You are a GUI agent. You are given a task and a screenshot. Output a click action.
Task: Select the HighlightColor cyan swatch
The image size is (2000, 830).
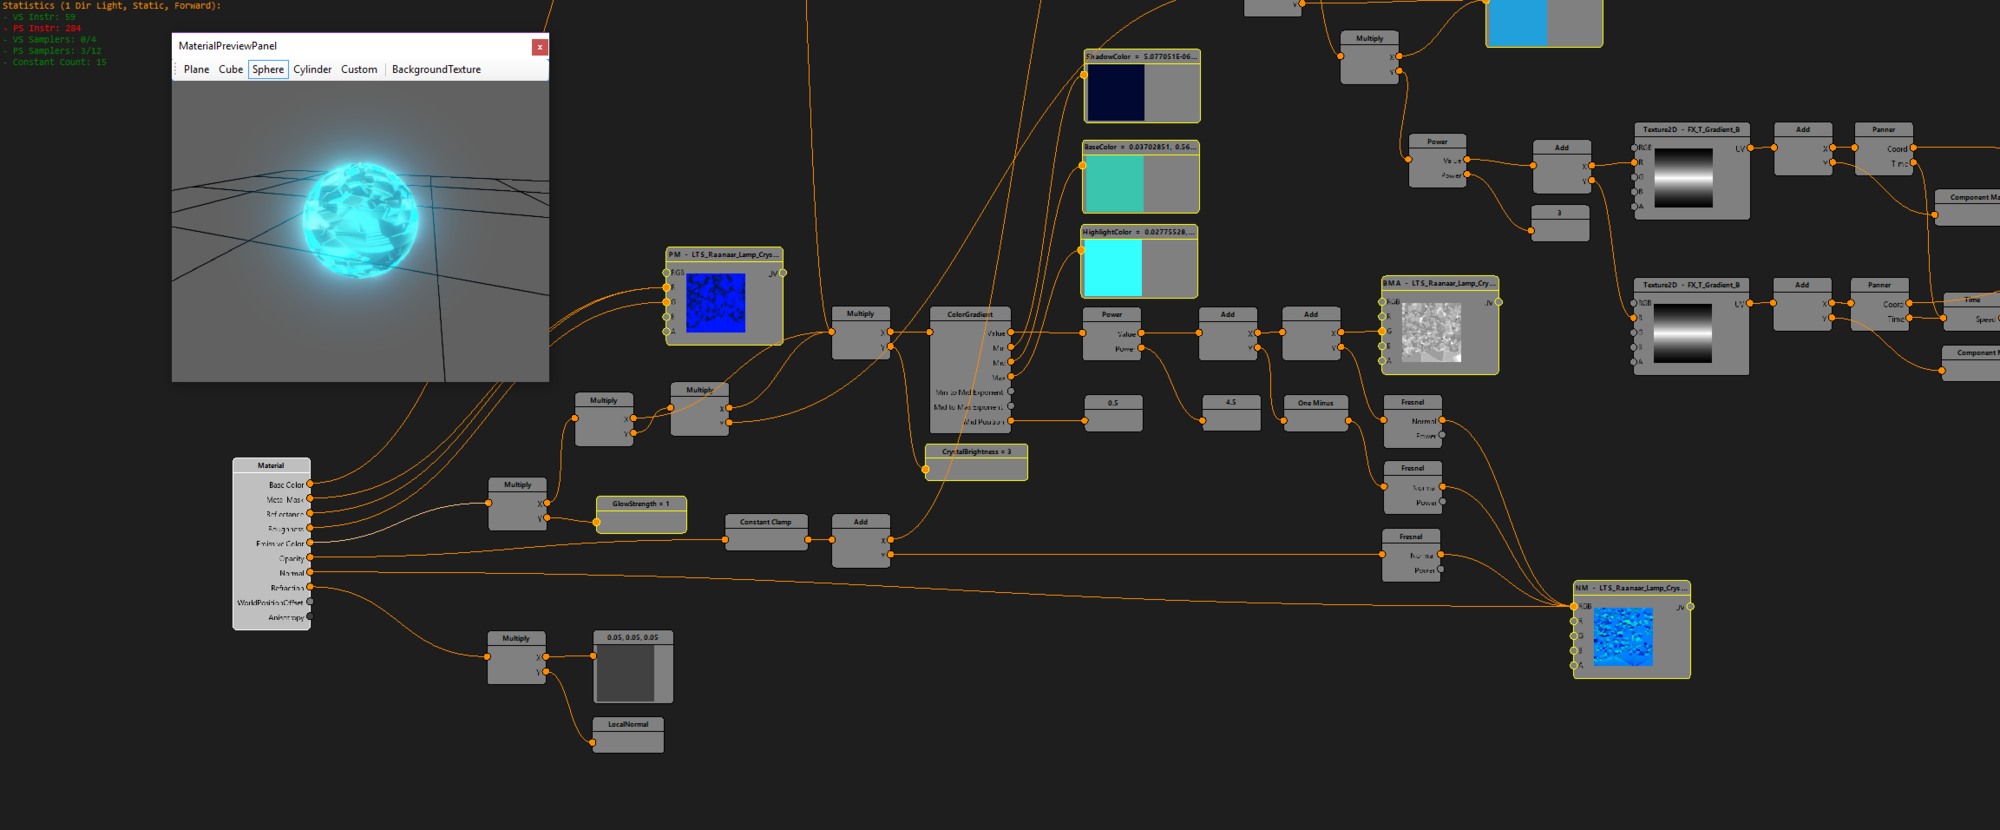[1112, 268]
